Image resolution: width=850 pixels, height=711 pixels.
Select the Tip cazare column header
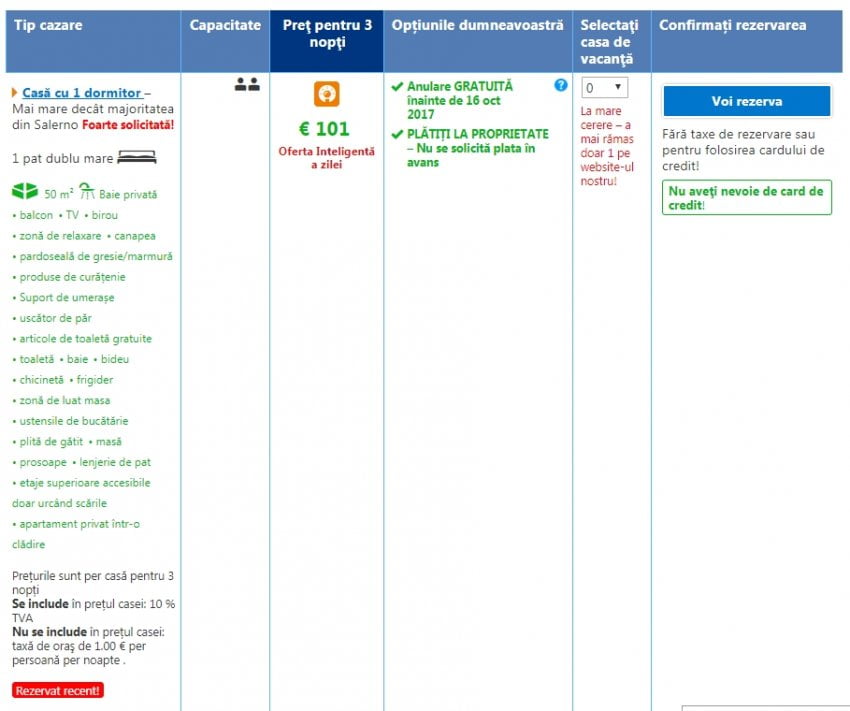pyautogui.click(x=48, y=25)
